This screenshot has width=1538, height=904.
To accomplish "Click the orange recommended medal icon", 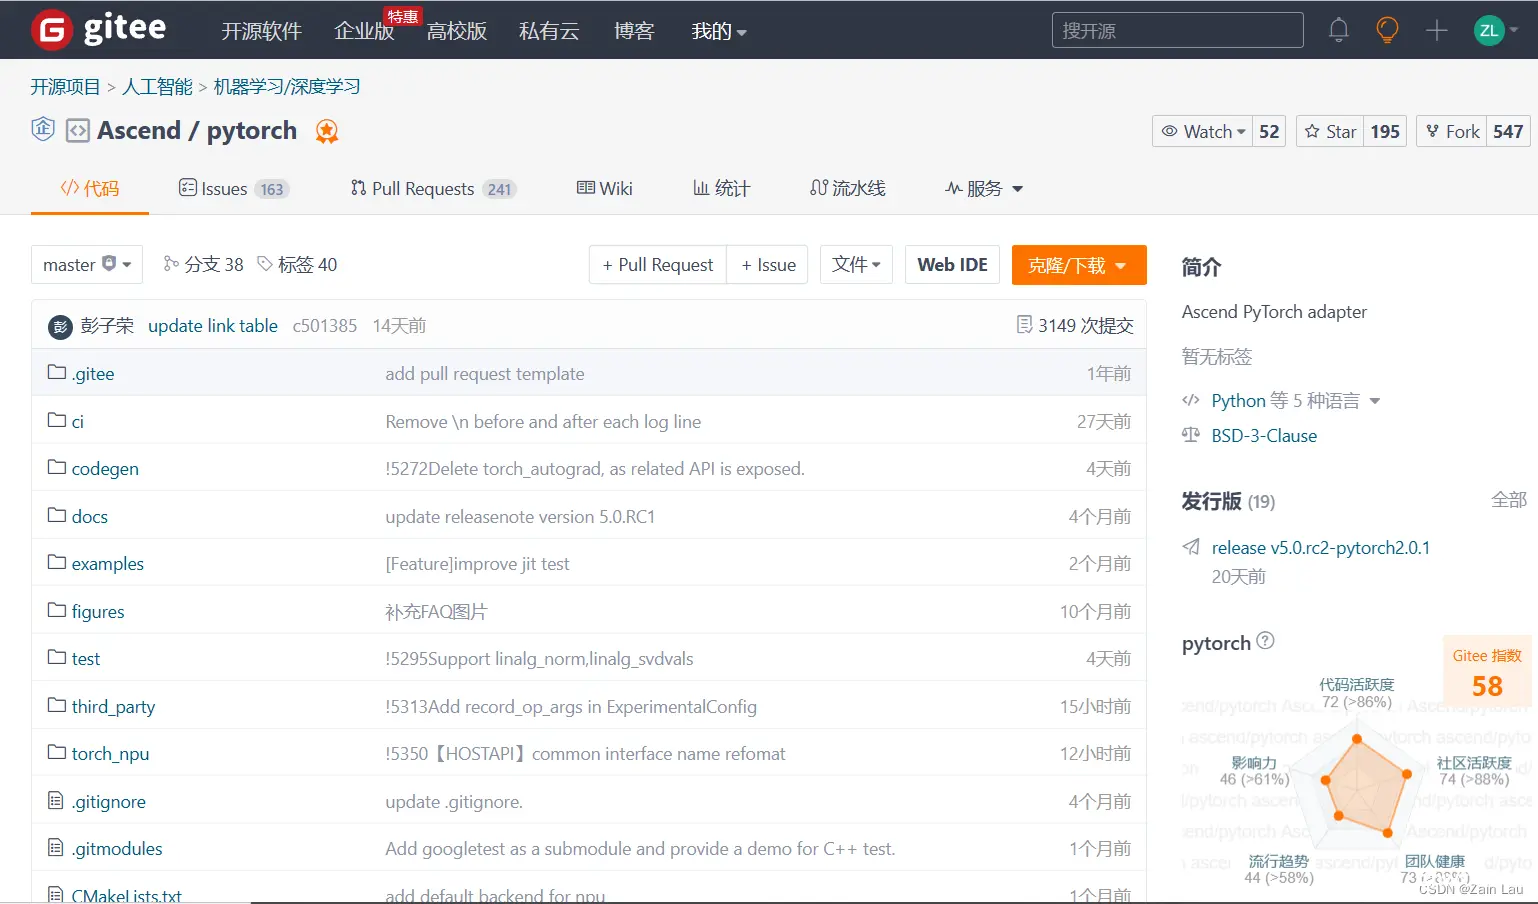I will click(x=327, y=131).
